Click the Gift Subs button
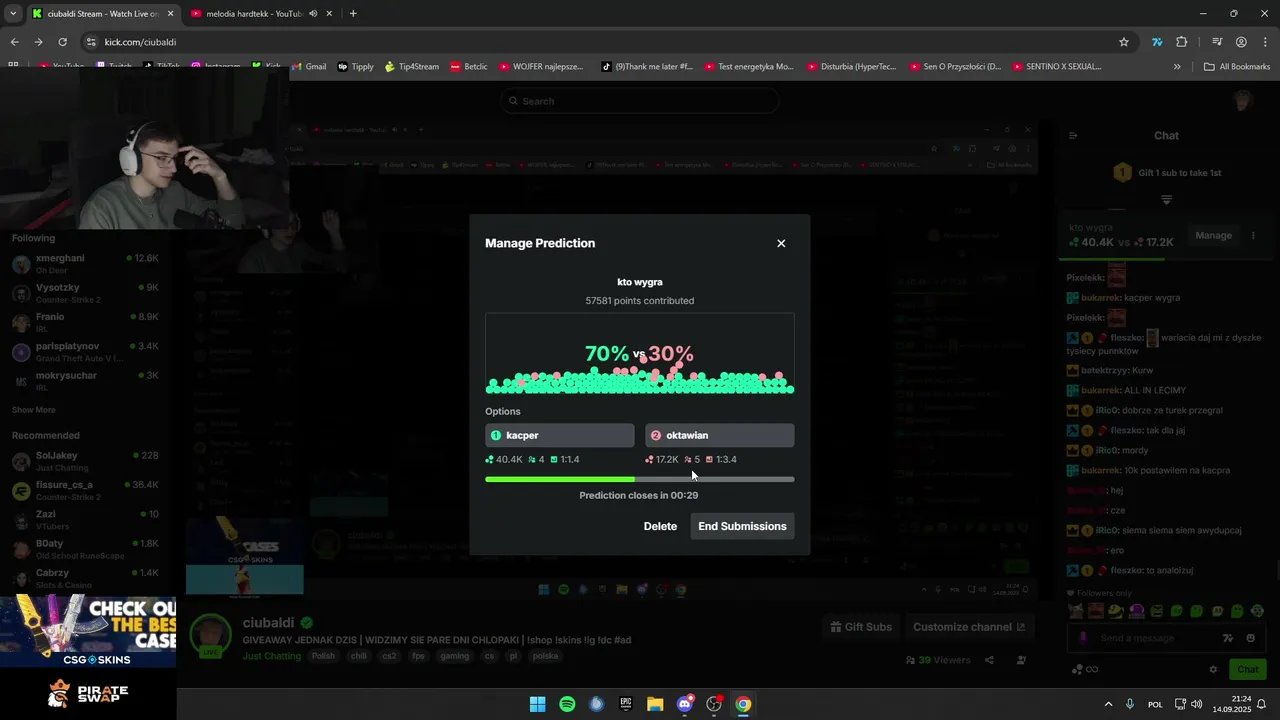Image resolution: width=1280 pixels, height=720 pixels. [861, 627]
